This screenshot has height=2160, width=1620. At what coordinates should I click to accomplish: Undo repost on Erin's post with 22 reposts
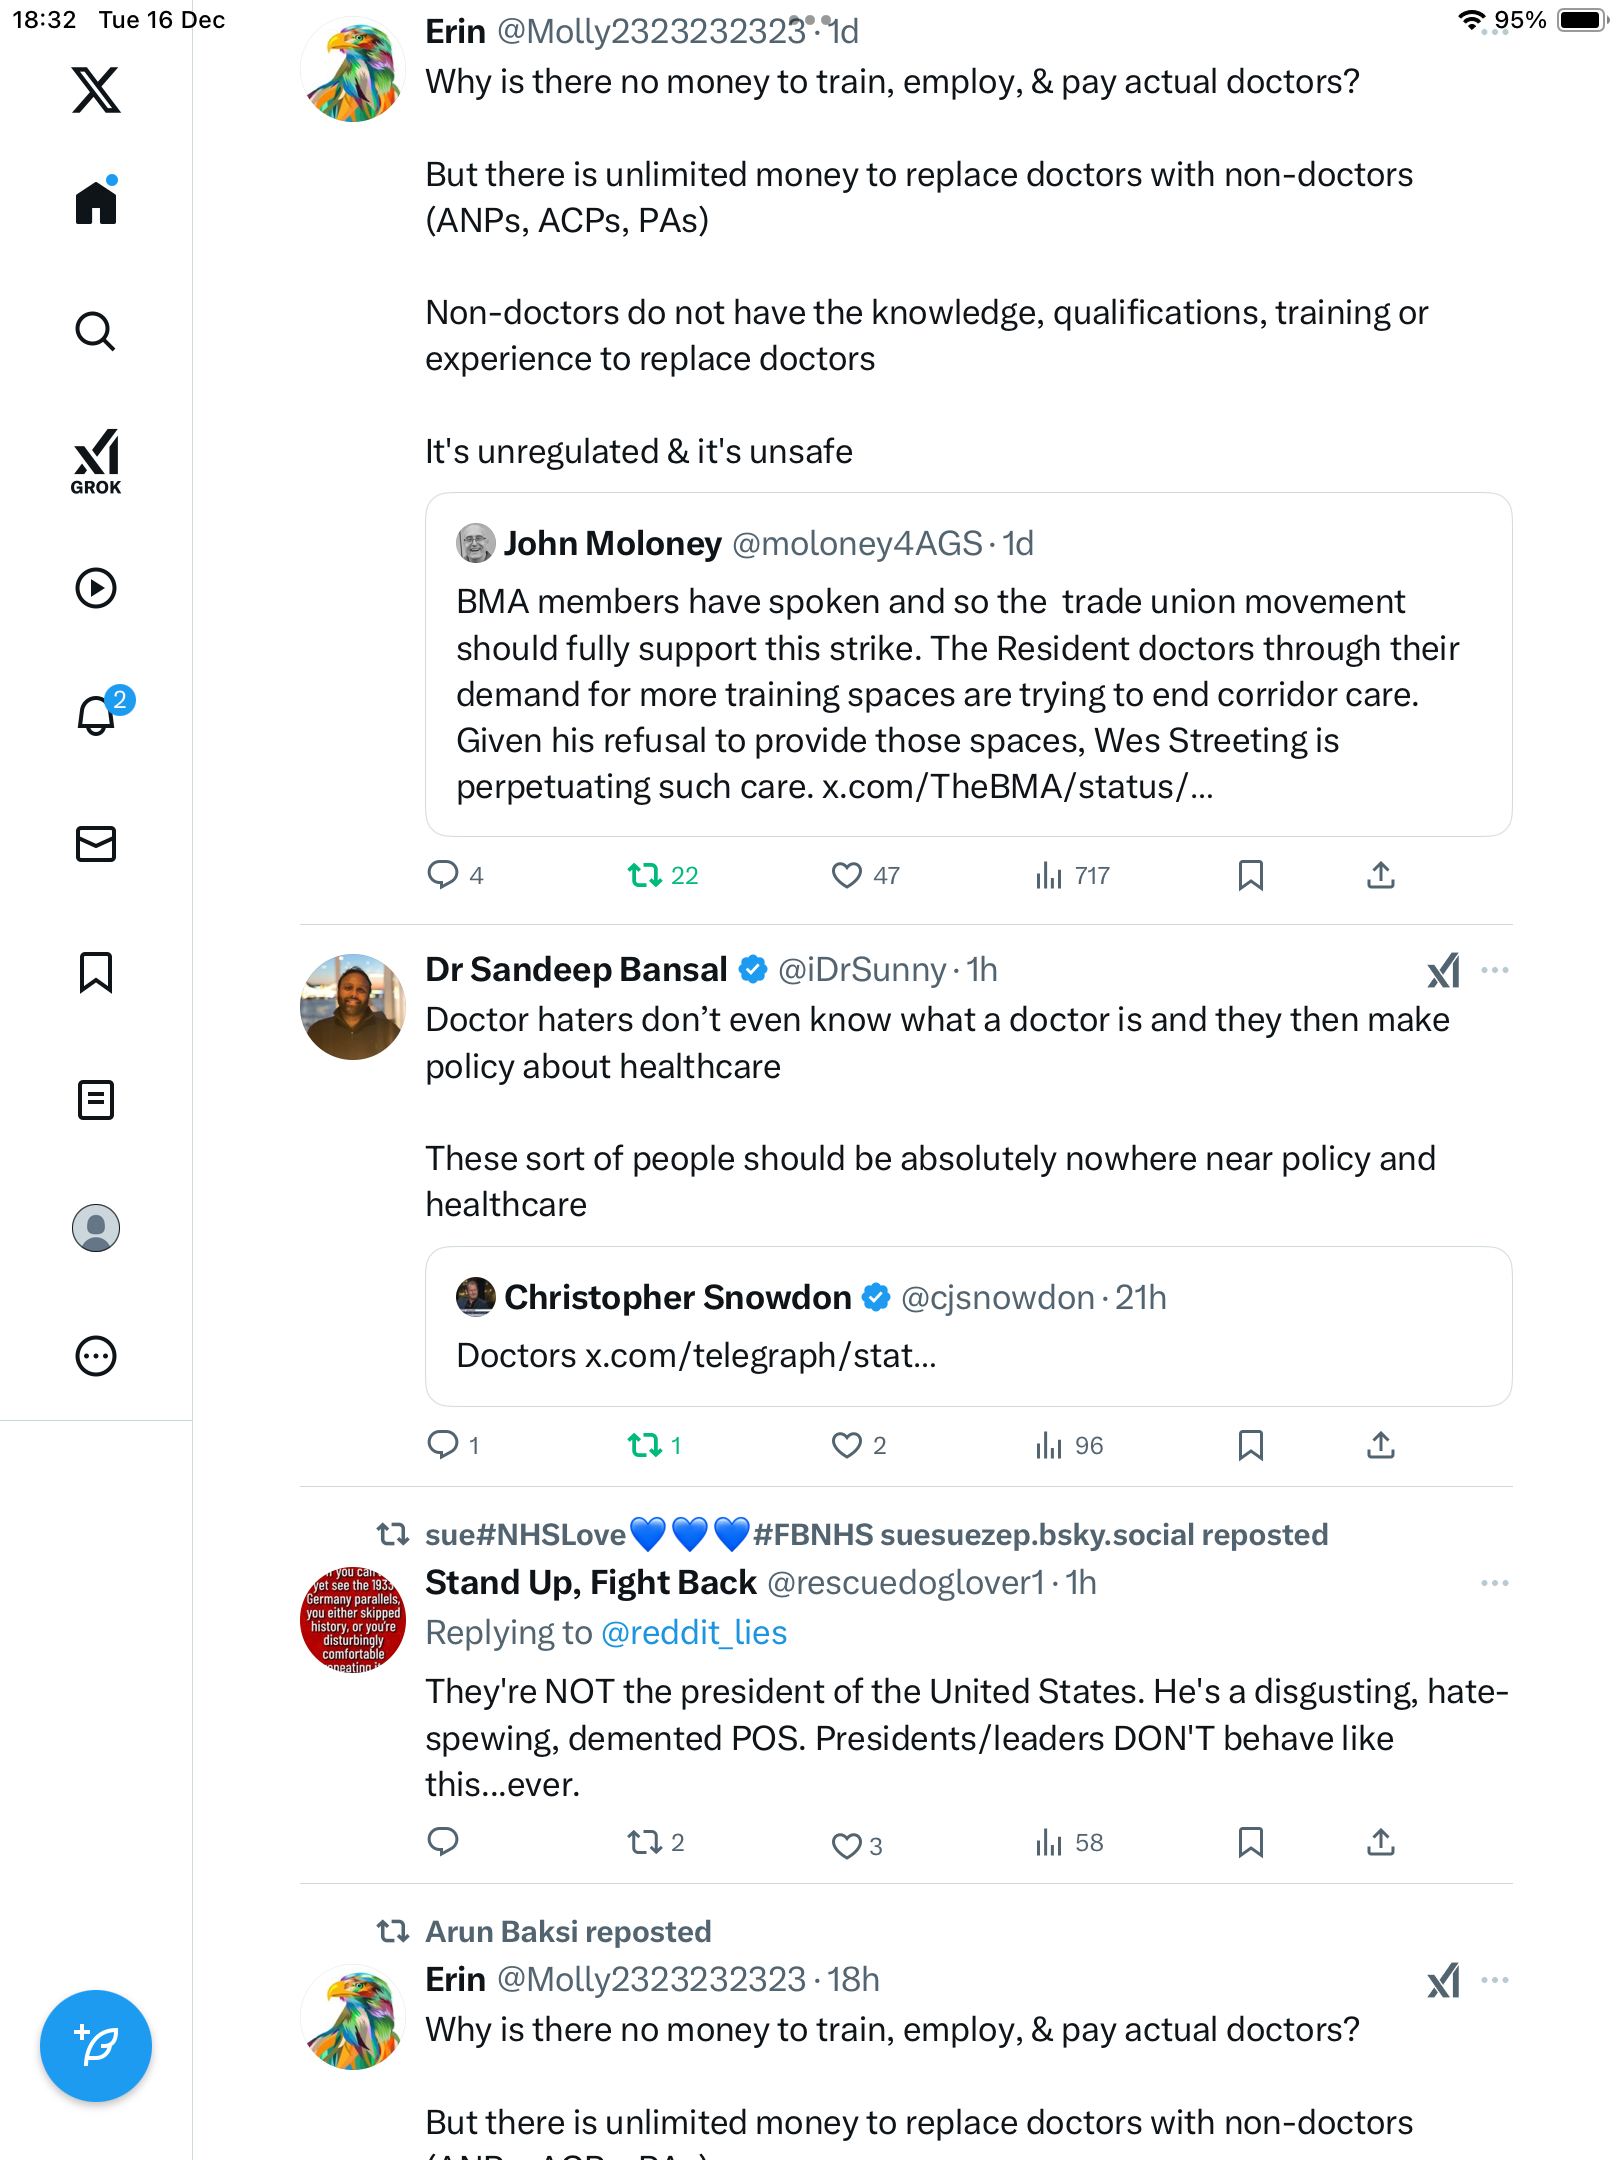click(645, 876)
